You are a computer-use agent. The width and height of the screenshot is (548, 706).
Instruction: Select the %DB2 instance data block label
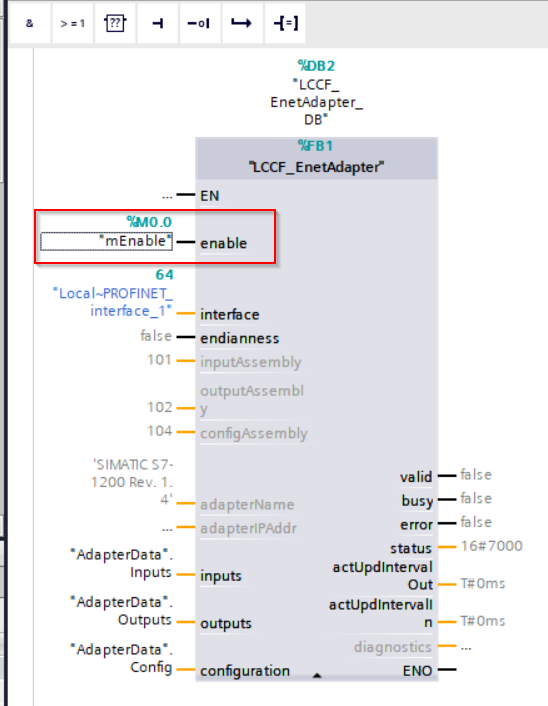coord(316,66)
